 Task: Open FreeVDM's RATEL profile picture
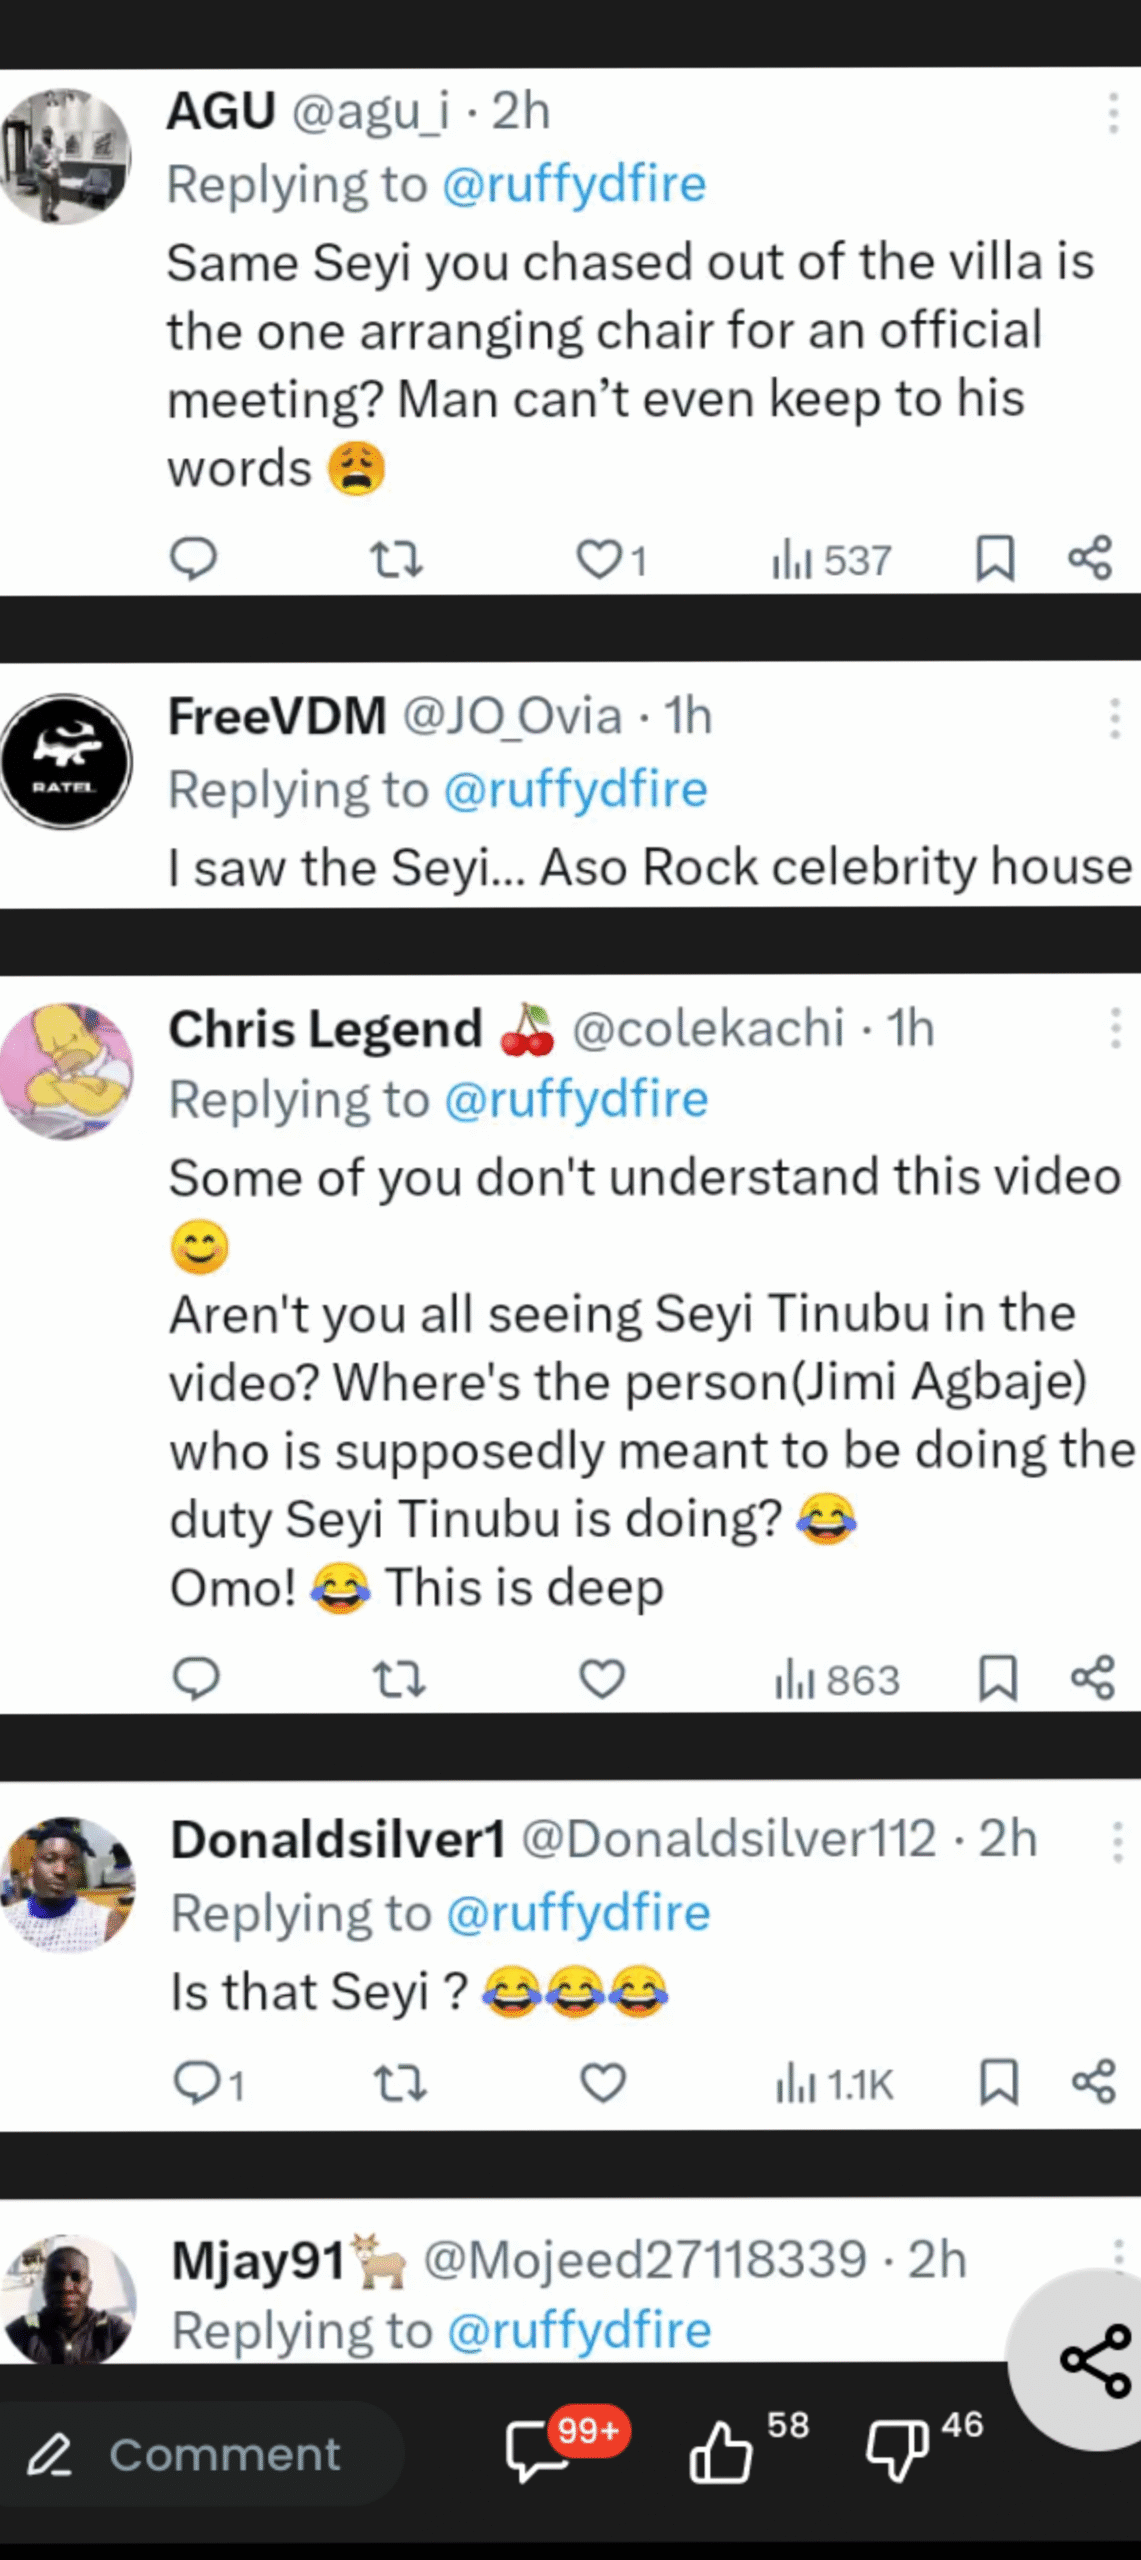(66, 762)
